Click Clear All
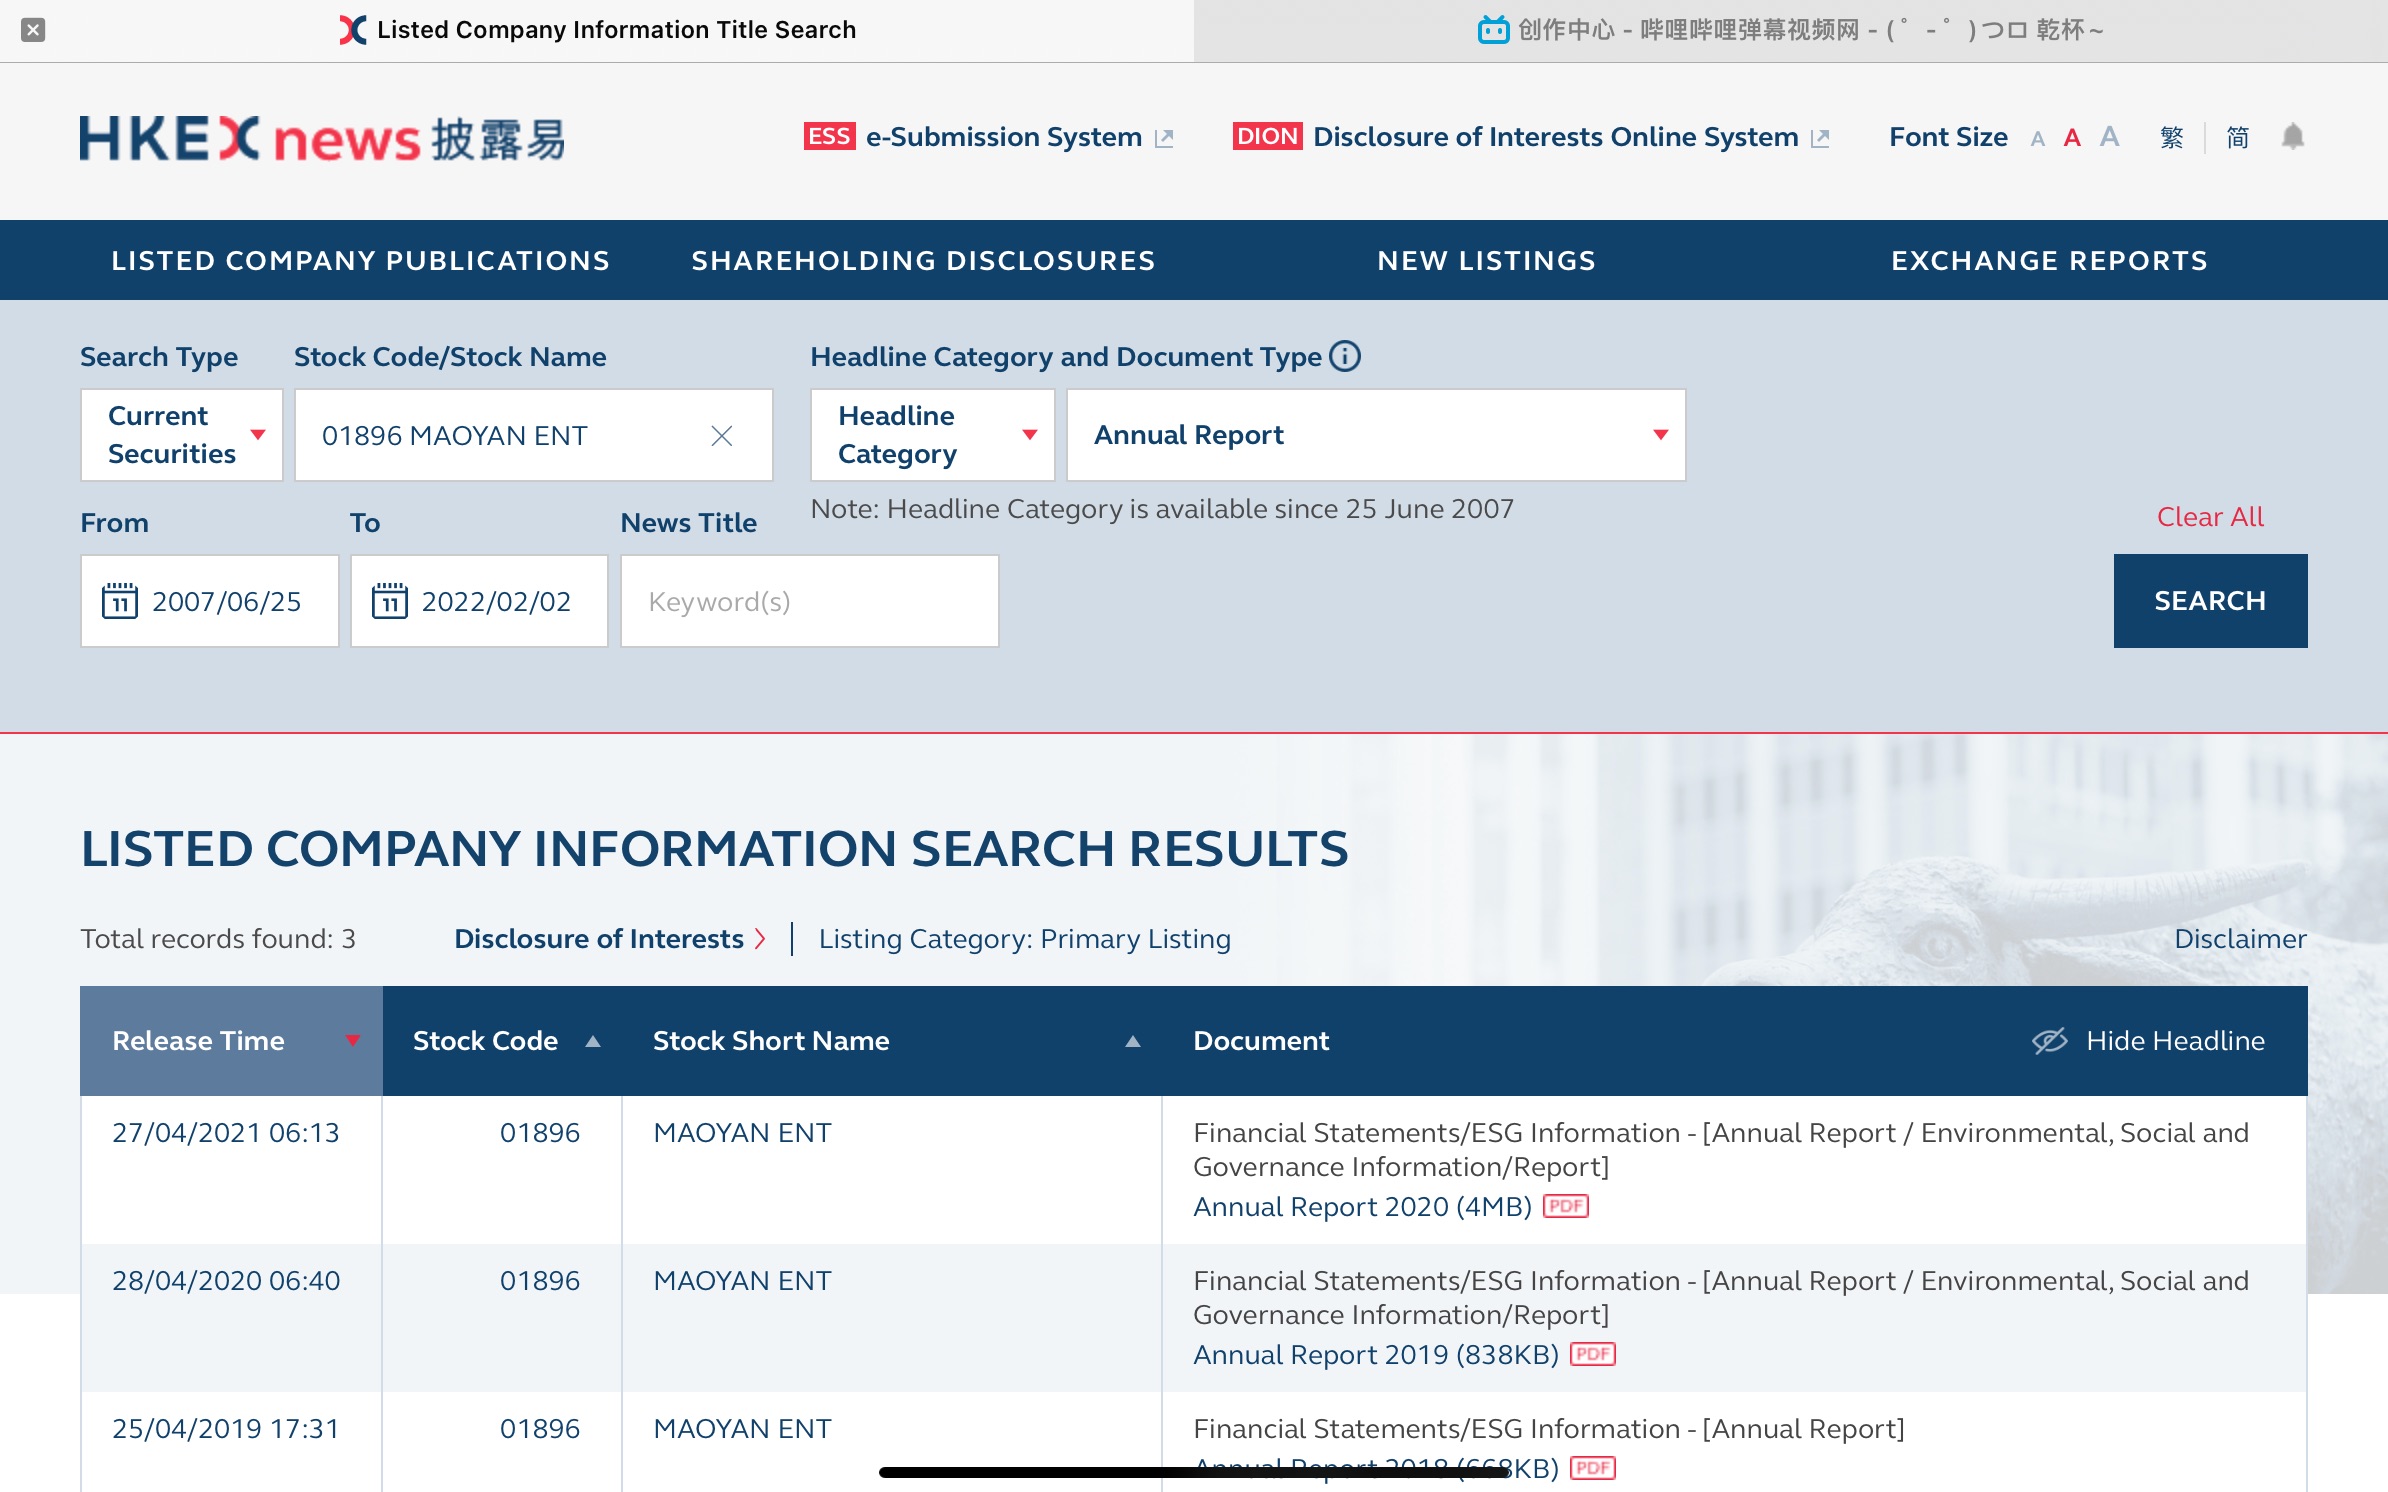The width and height of the screenshot is (2388, 1492). (2210, 517)
